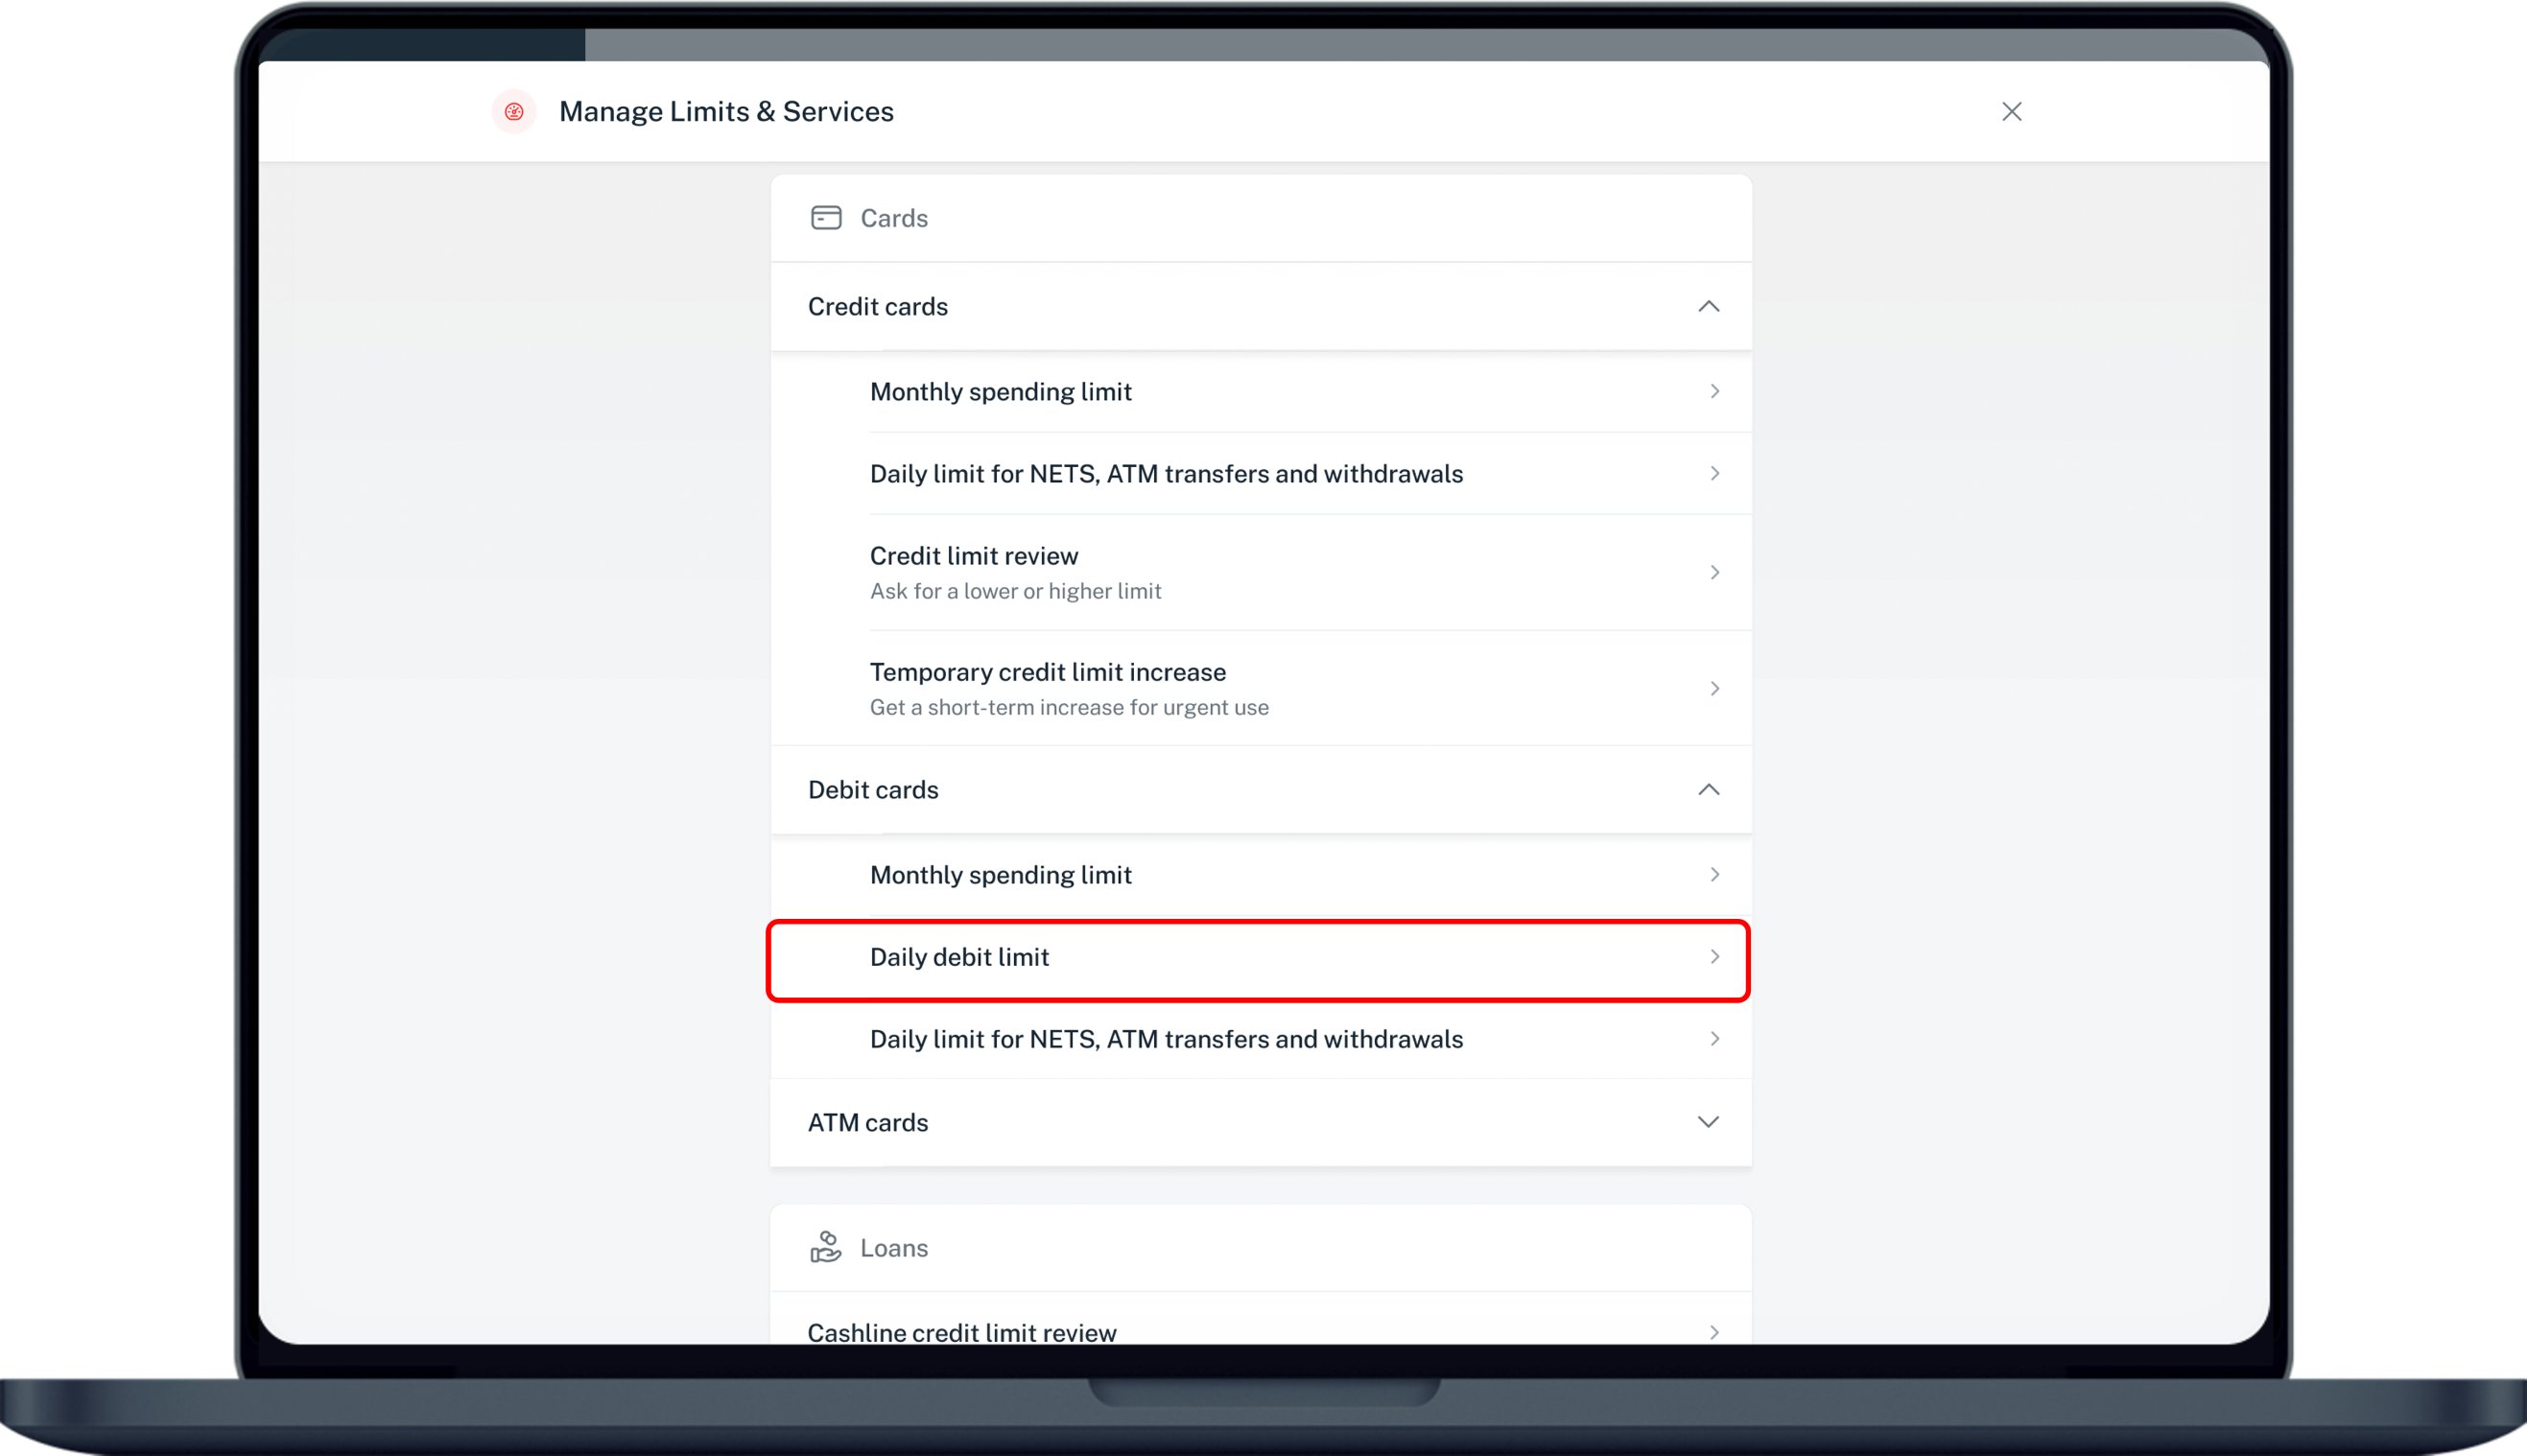Click chevron next to Cashline credit limit review
Viewport: 2527px width, 1456px height.
tap(1714, 1332)
